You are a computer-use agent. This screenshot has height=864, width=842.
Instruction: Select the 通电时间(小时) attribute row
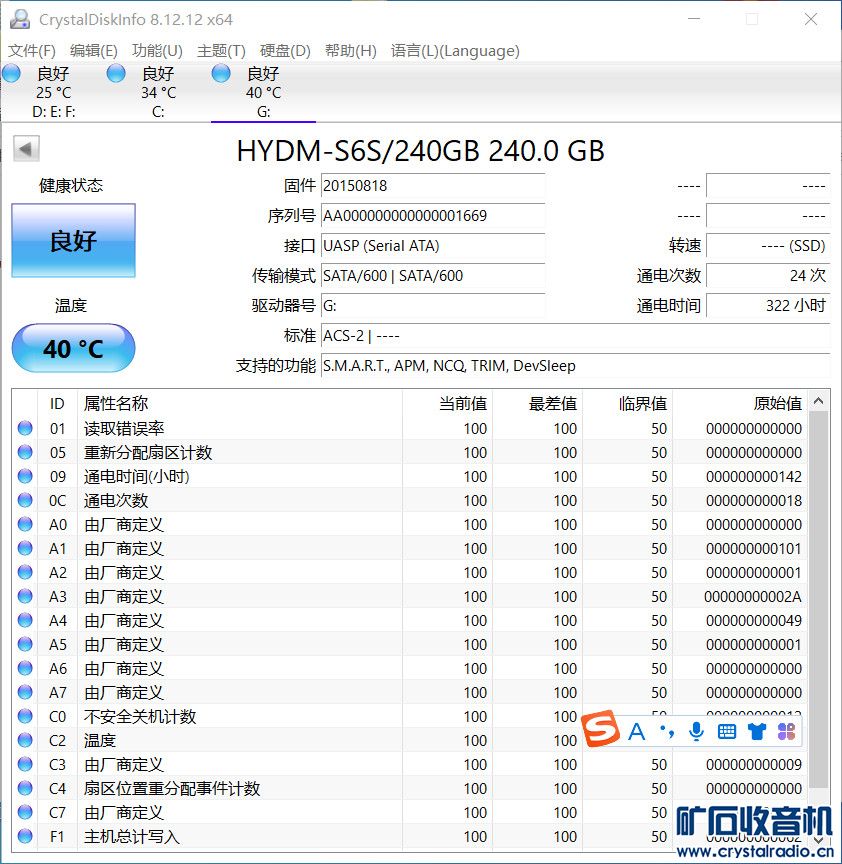410,476
